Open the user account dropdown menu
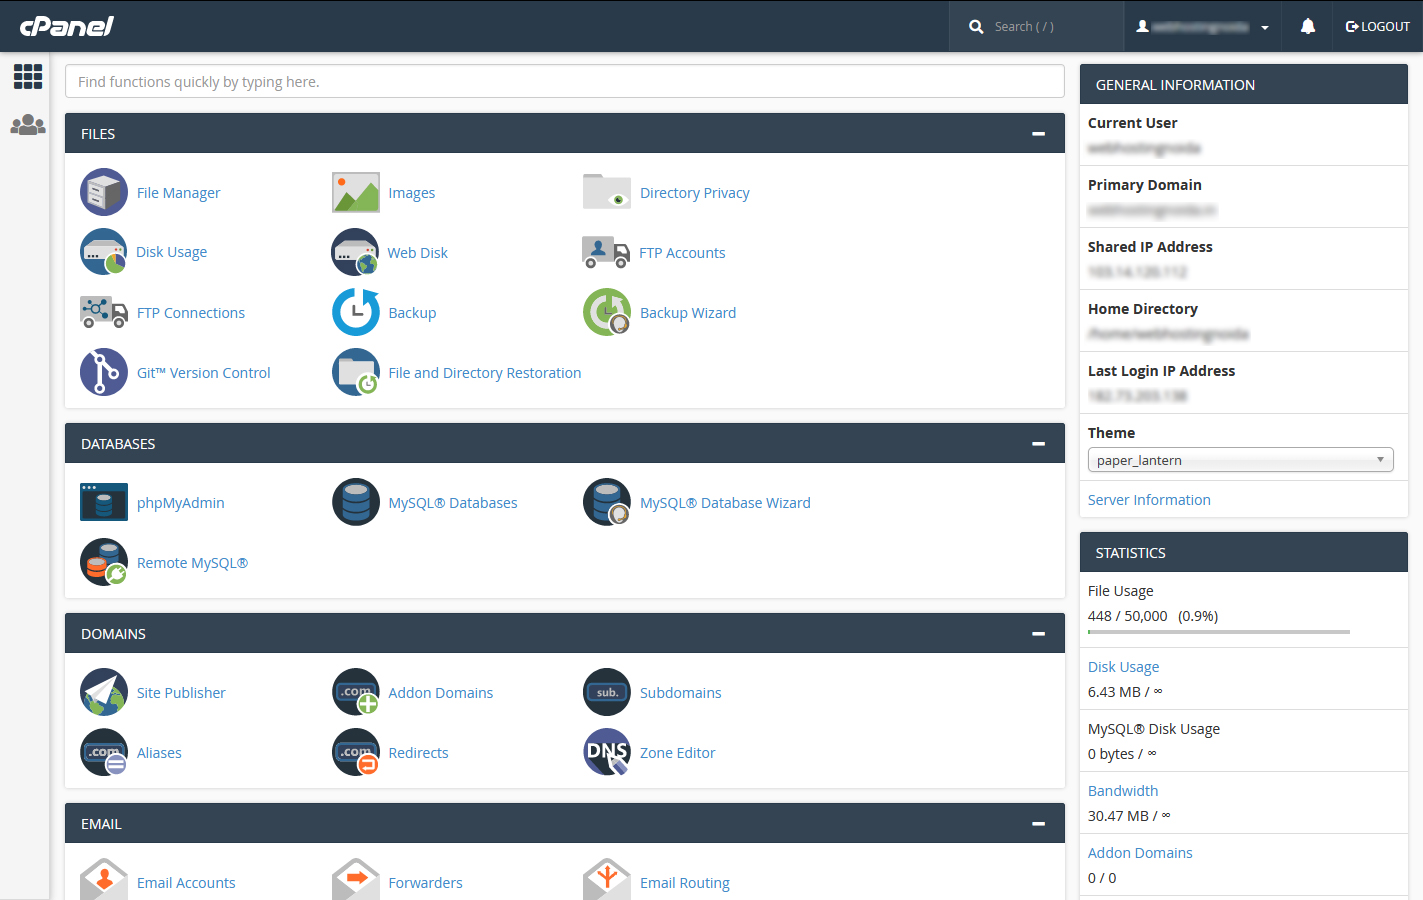This screenshot has width=1423, height=900. [x=1203, y=27]
